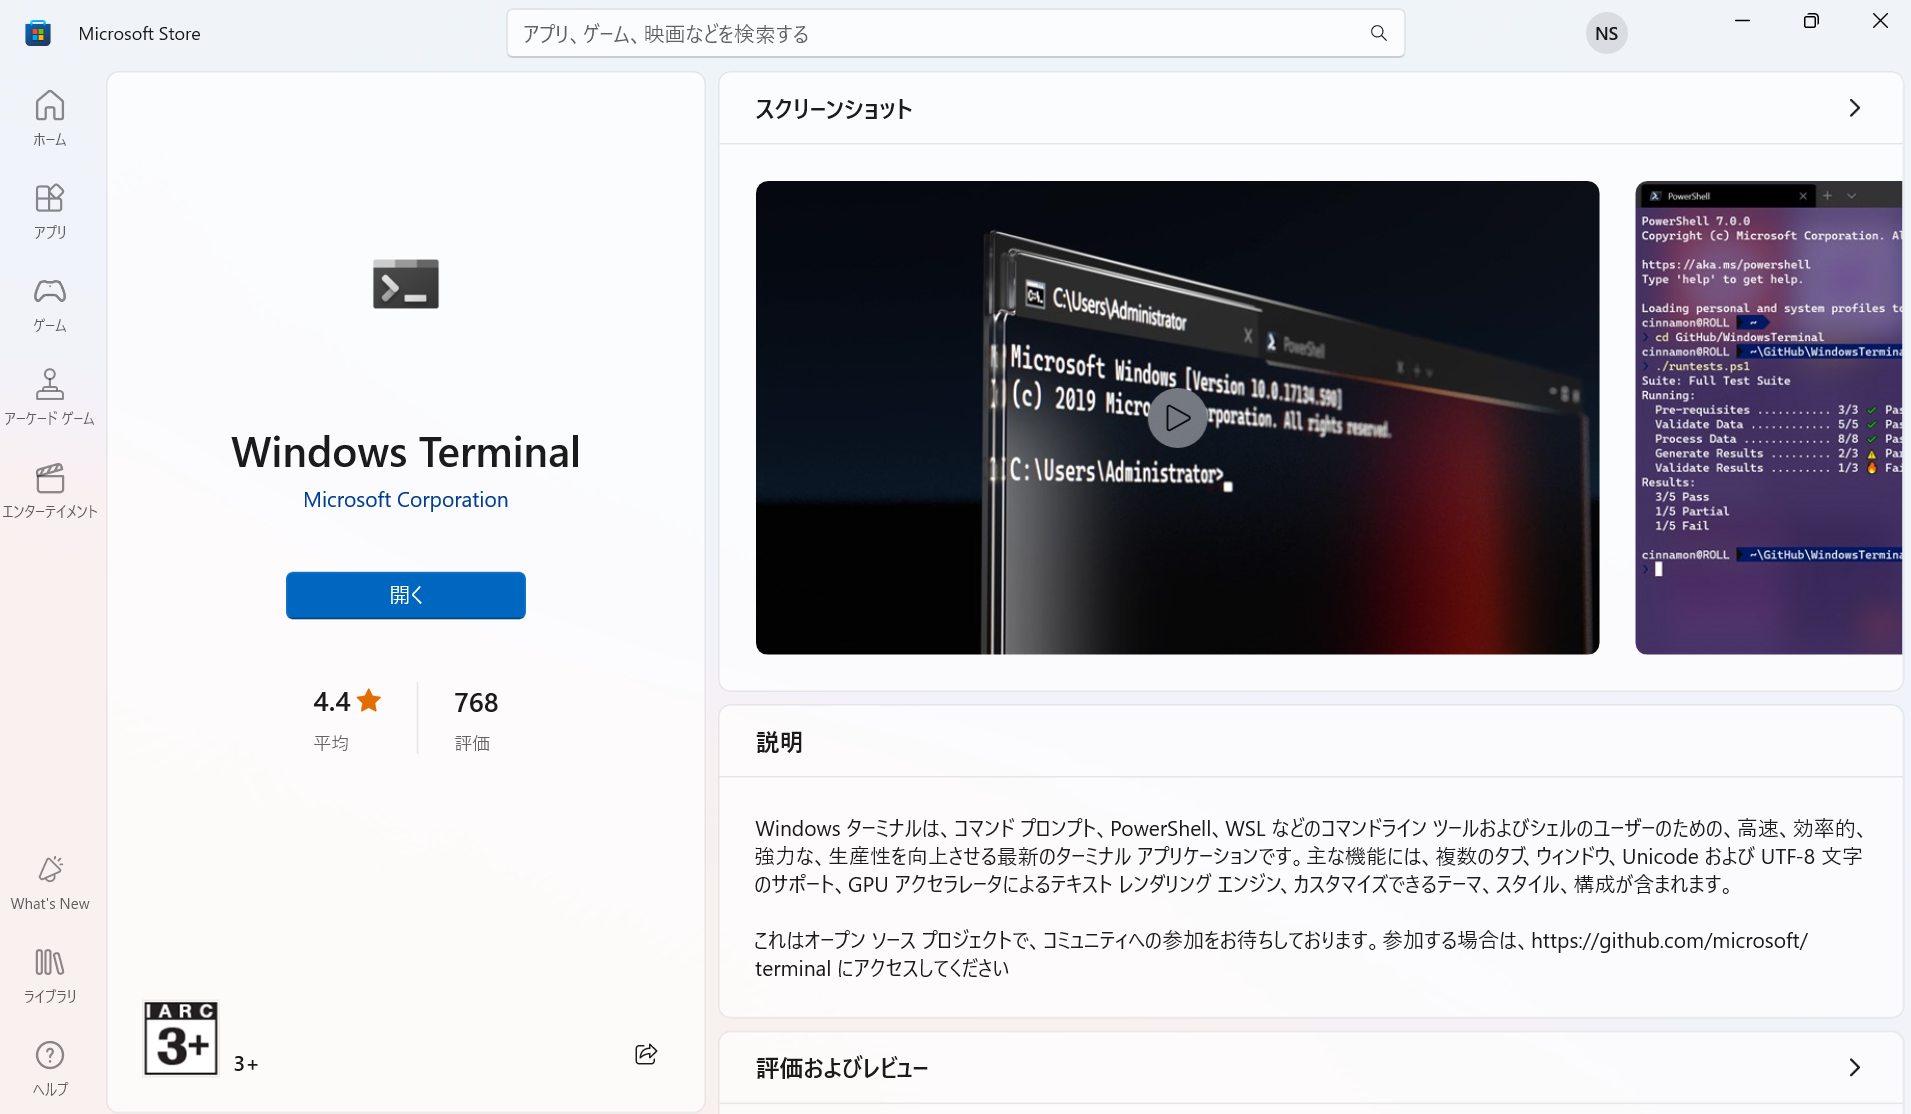Click the 評価およびレビュー heading text
The height and width of the screenshot is (1114, 1911).
pyautogui.click(x=842, y=1068)
